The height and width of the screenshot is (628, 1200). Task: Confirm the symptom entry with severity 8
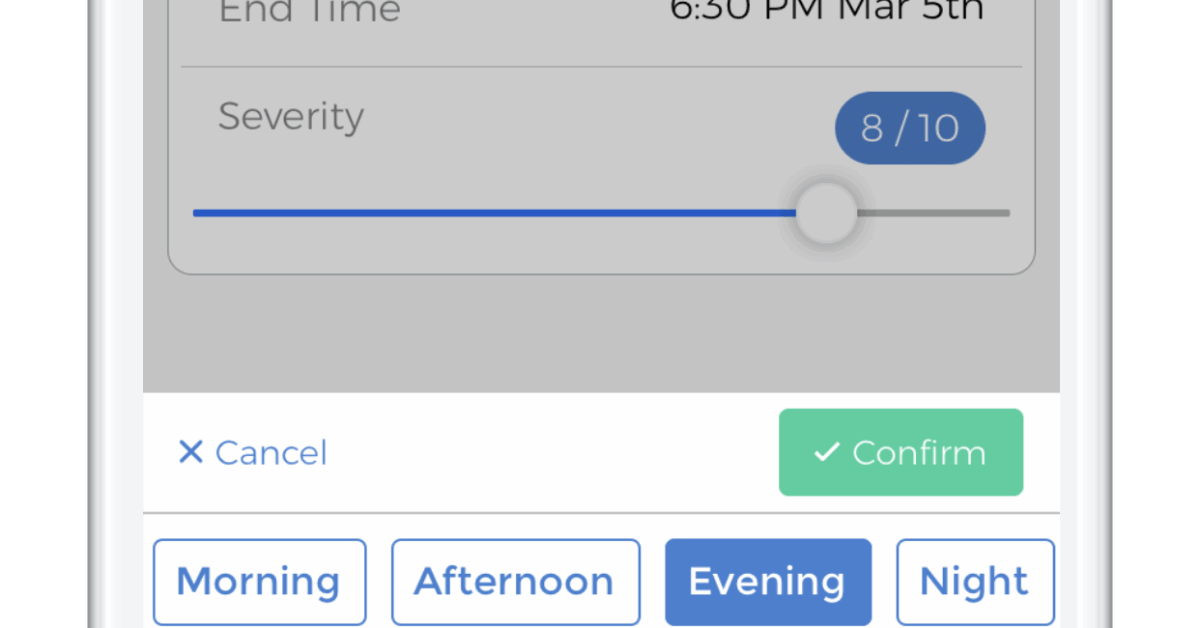tap(900, 452)
